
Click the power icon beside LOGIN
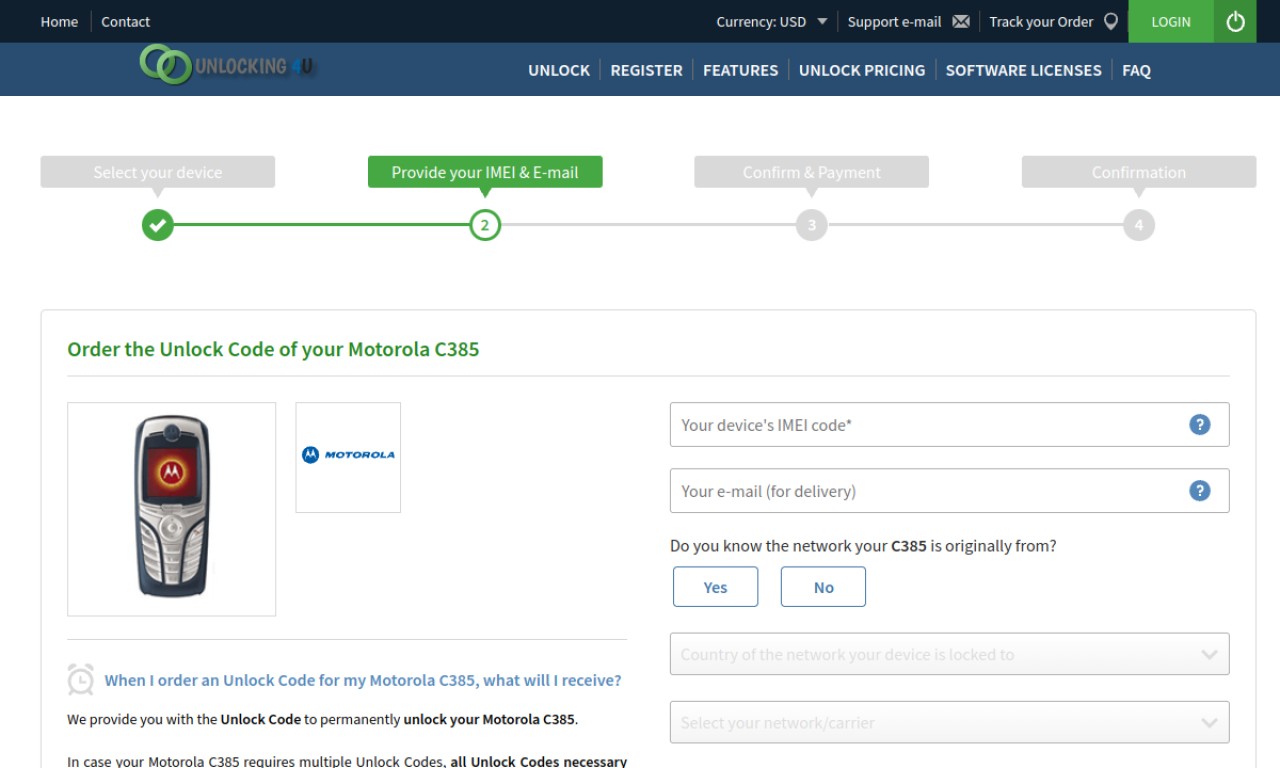pyautogui.click(x=1235, y=21)
